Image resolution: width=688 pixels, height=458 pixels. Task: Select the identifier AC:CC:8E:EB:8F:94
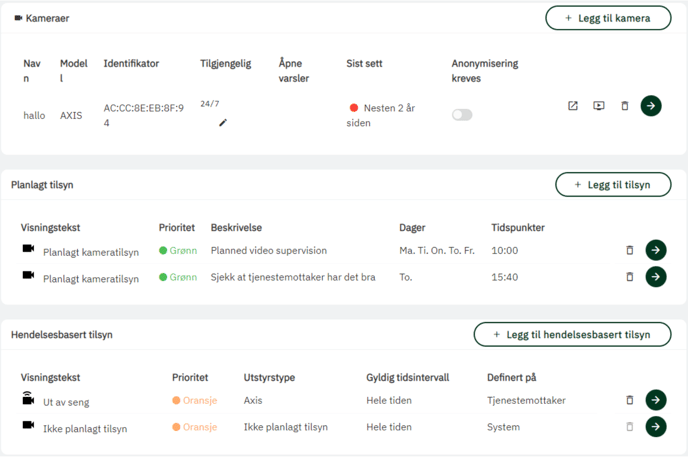143,115
